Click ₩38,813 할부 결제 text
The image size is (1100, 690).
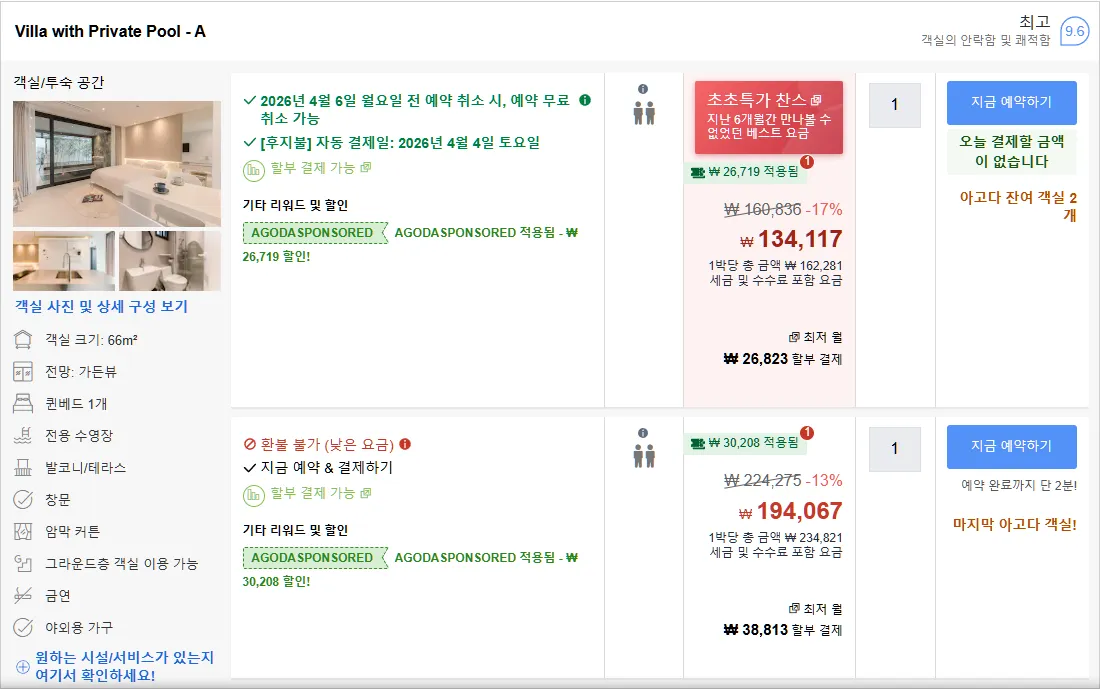click(x=783, y=630)
